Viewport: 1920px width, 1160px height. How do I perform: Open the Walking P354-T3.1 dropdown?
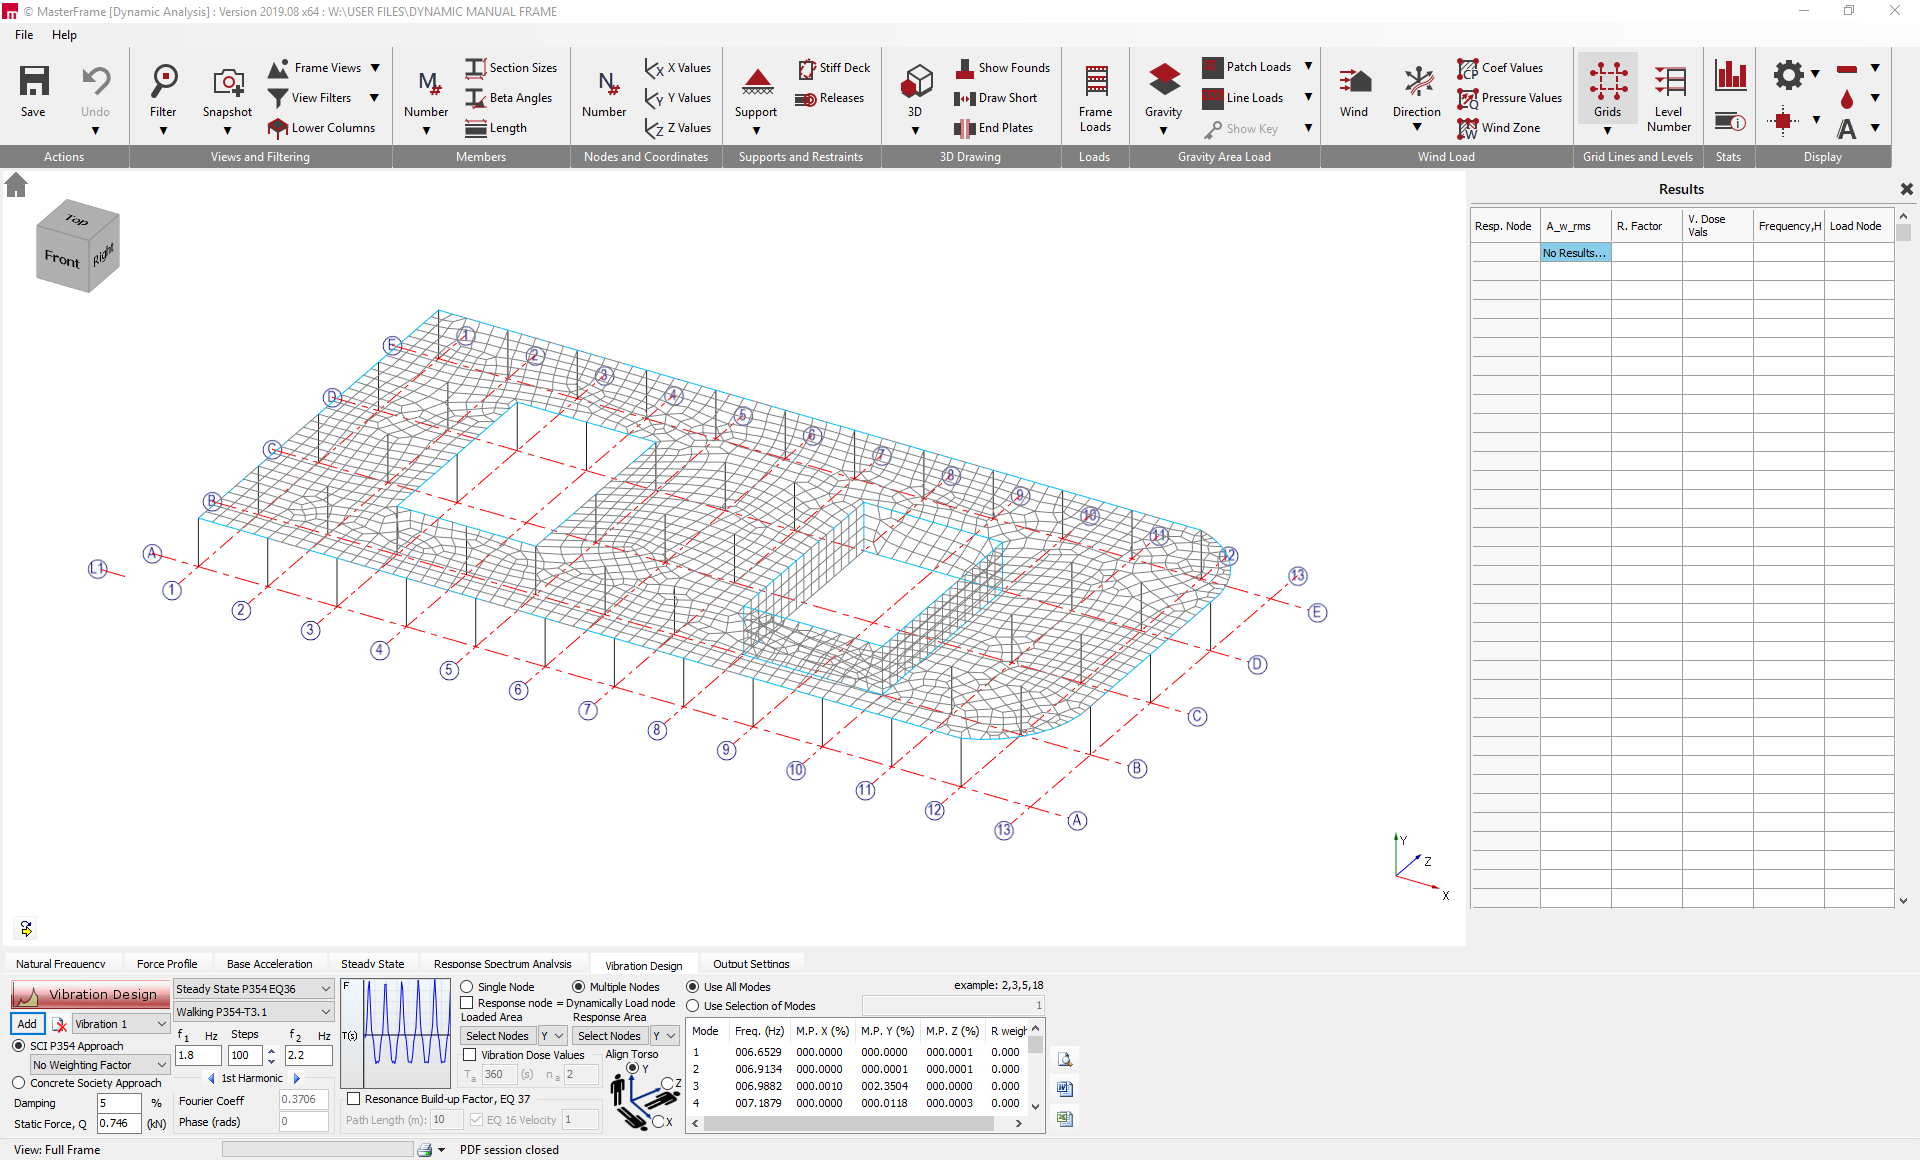tap(253, 1012)
